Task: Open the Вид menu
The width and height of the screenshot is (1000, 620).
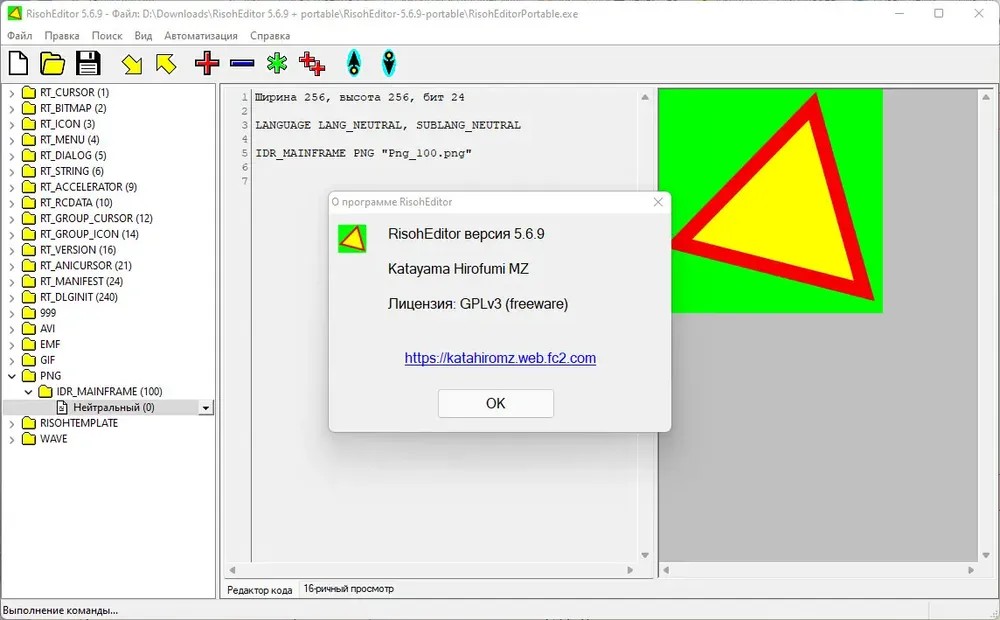Action: coord(143,36)
